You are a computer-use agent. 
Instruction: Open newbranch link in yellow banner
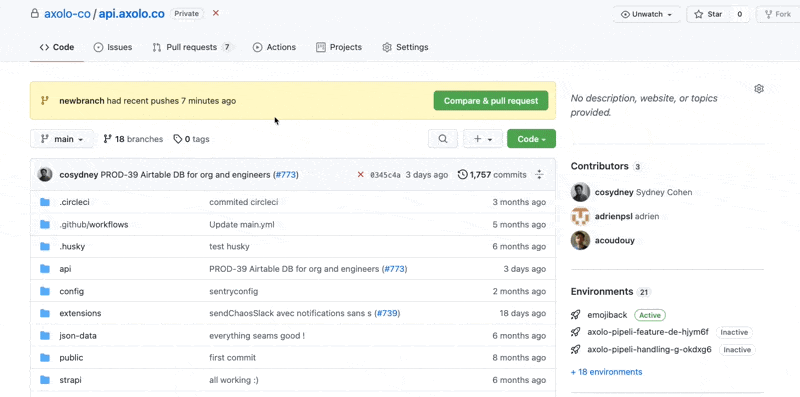[82, 101]
